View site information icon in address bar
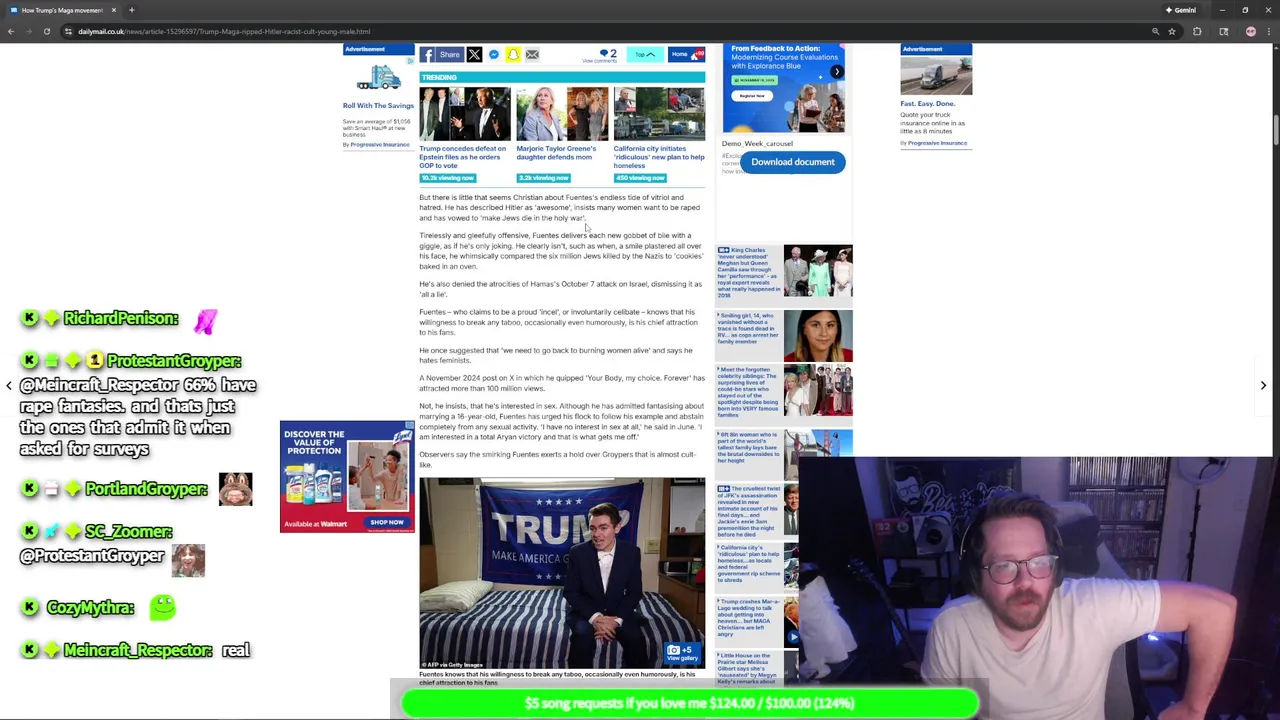This screenshot has width=1280, height=720. [x=68, y=31]
